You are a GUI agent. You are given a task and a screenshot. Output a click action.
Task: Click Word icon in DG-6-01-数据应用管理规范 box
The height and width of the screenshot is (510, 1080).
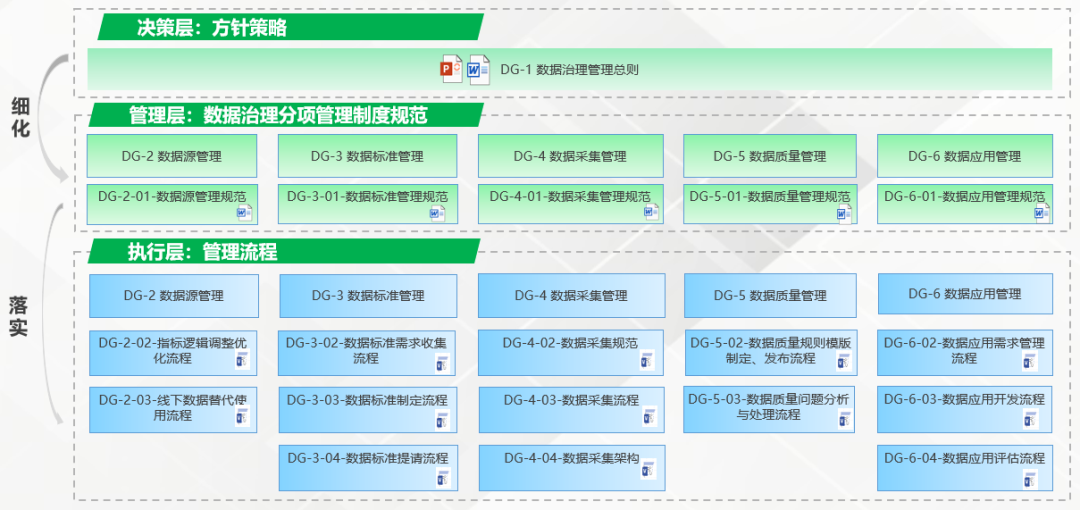1038,212
